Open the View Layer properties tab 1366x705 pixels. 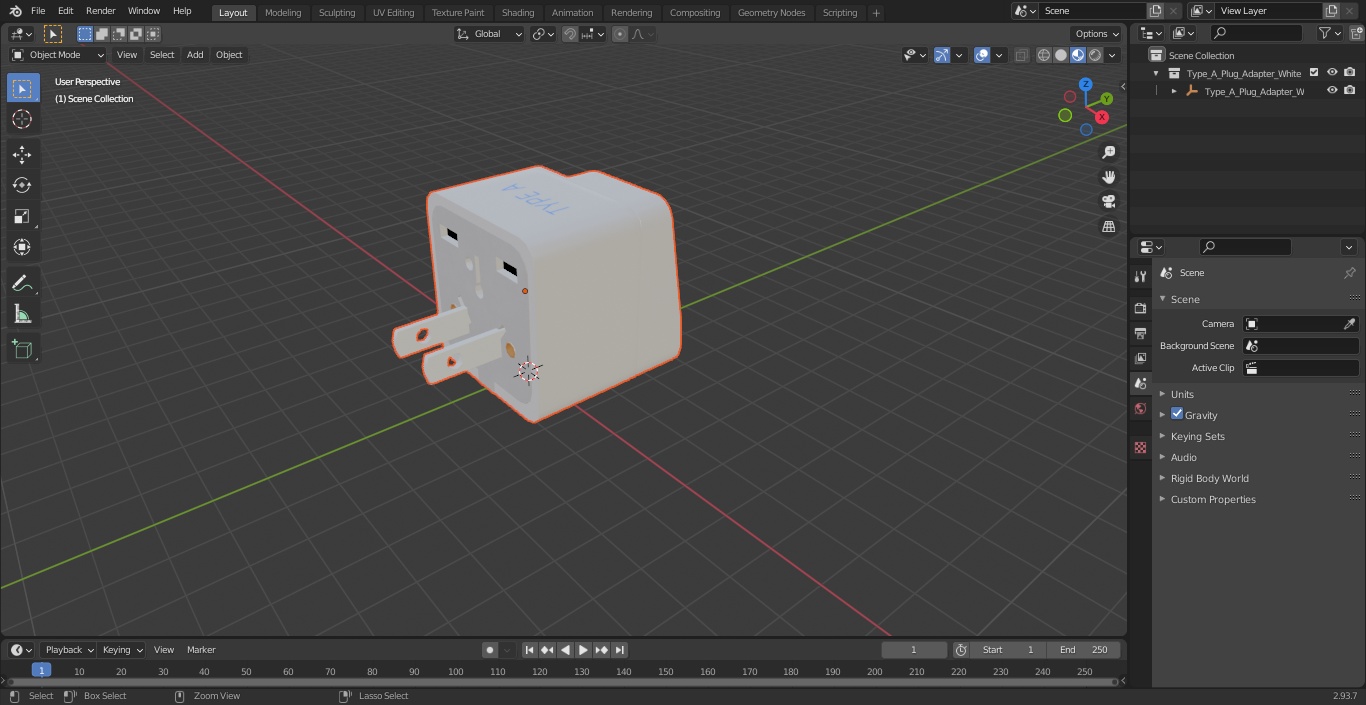(1140, 358)
